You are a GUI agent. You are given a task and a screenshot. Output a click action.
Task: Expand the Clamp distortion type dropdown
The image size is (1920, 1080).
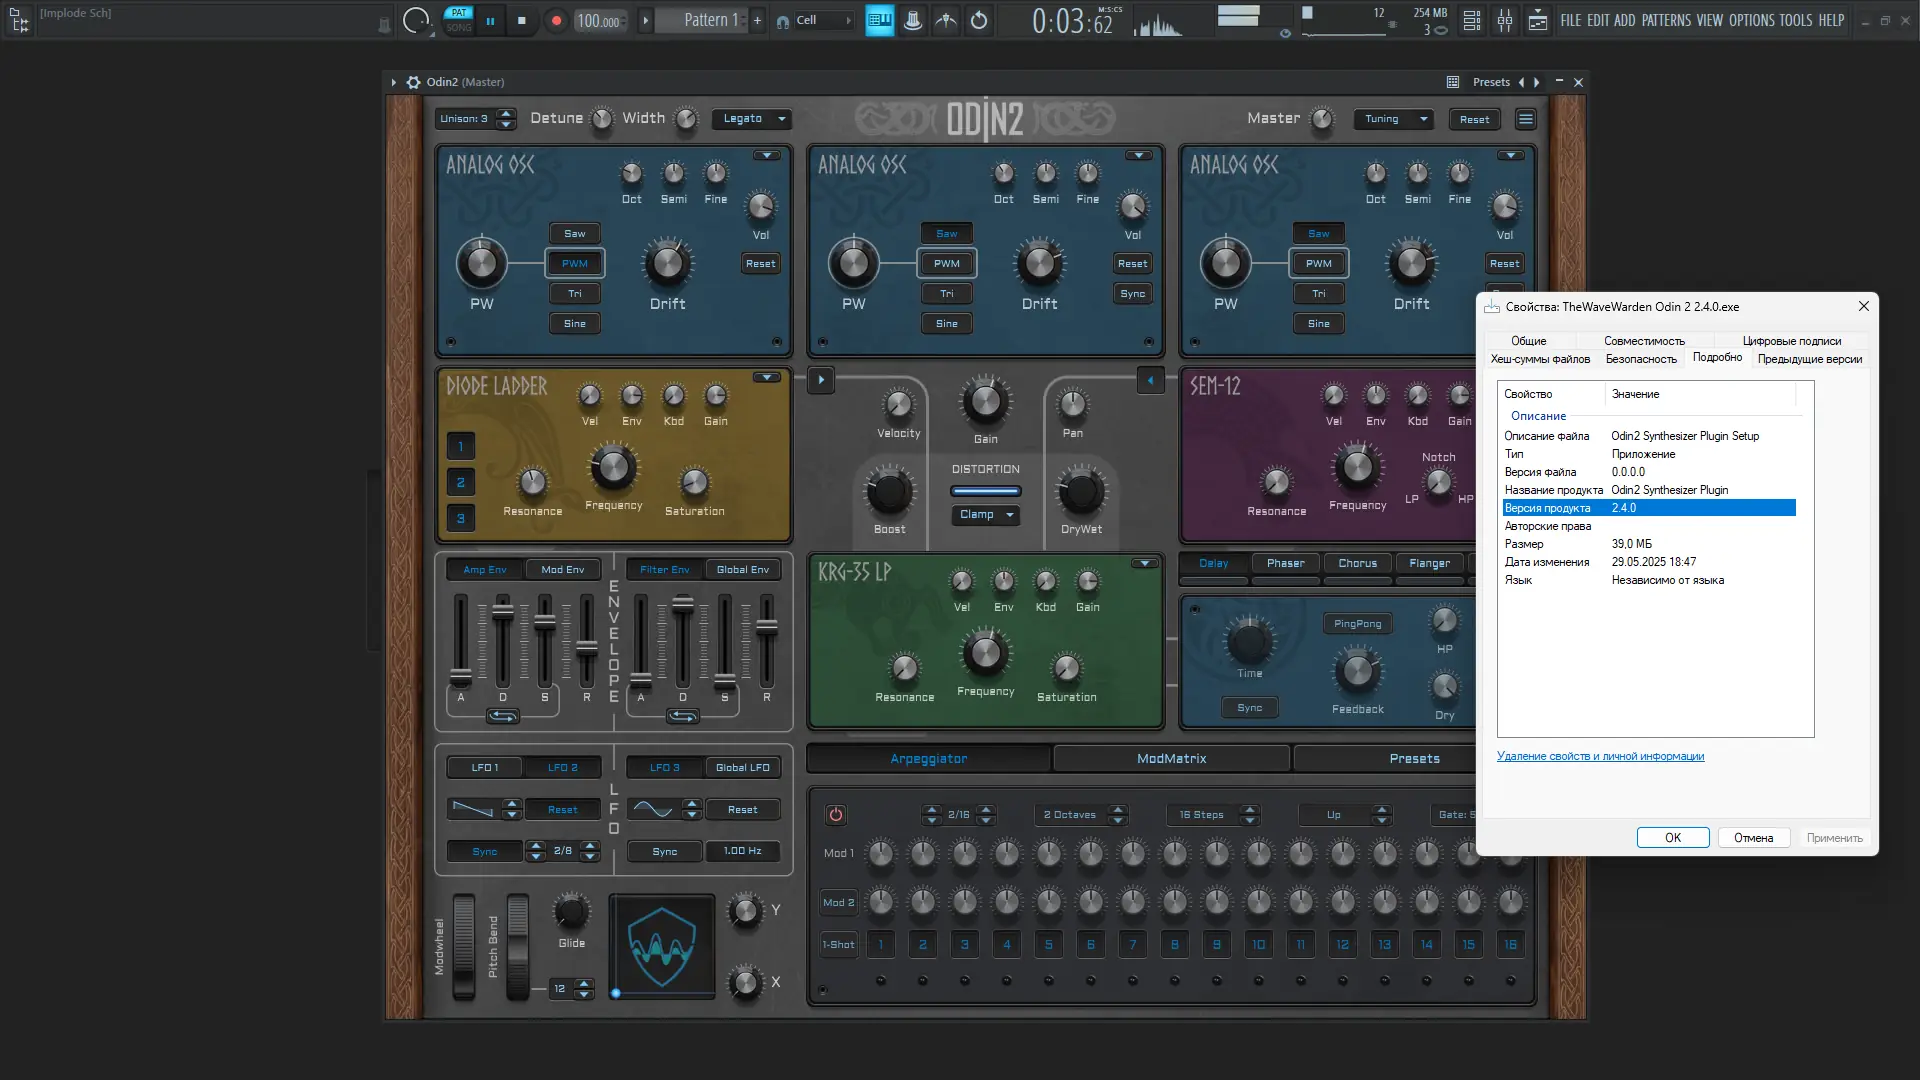click(x=985, y=514)
